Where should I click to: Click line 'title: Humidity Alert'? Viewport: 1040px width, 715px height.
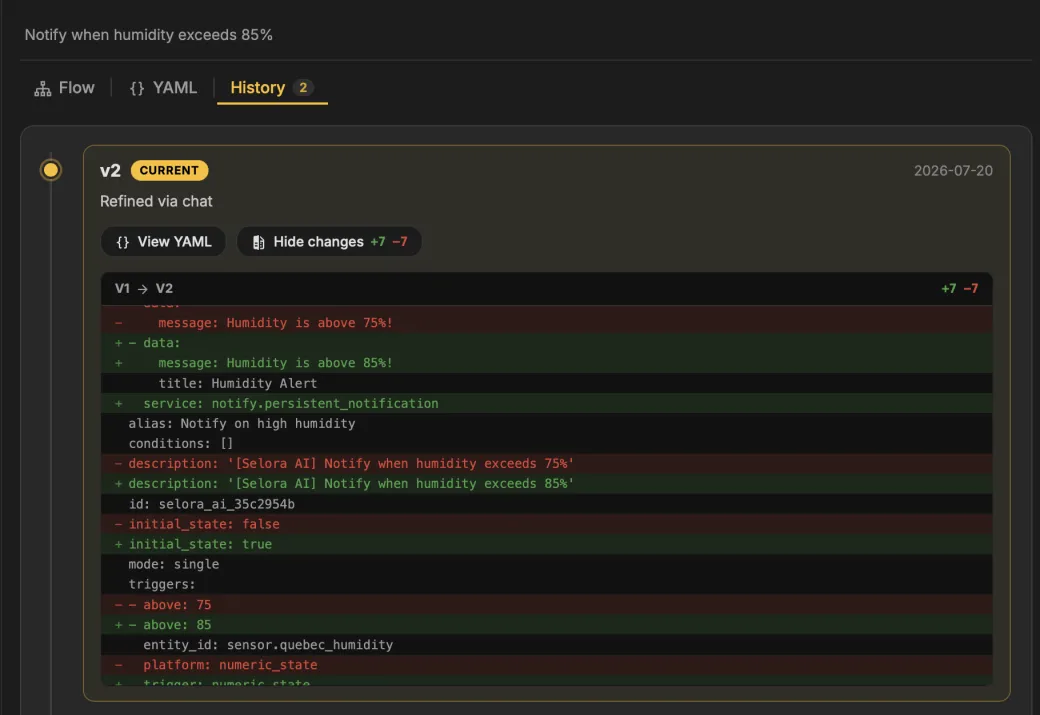point(547,383)
